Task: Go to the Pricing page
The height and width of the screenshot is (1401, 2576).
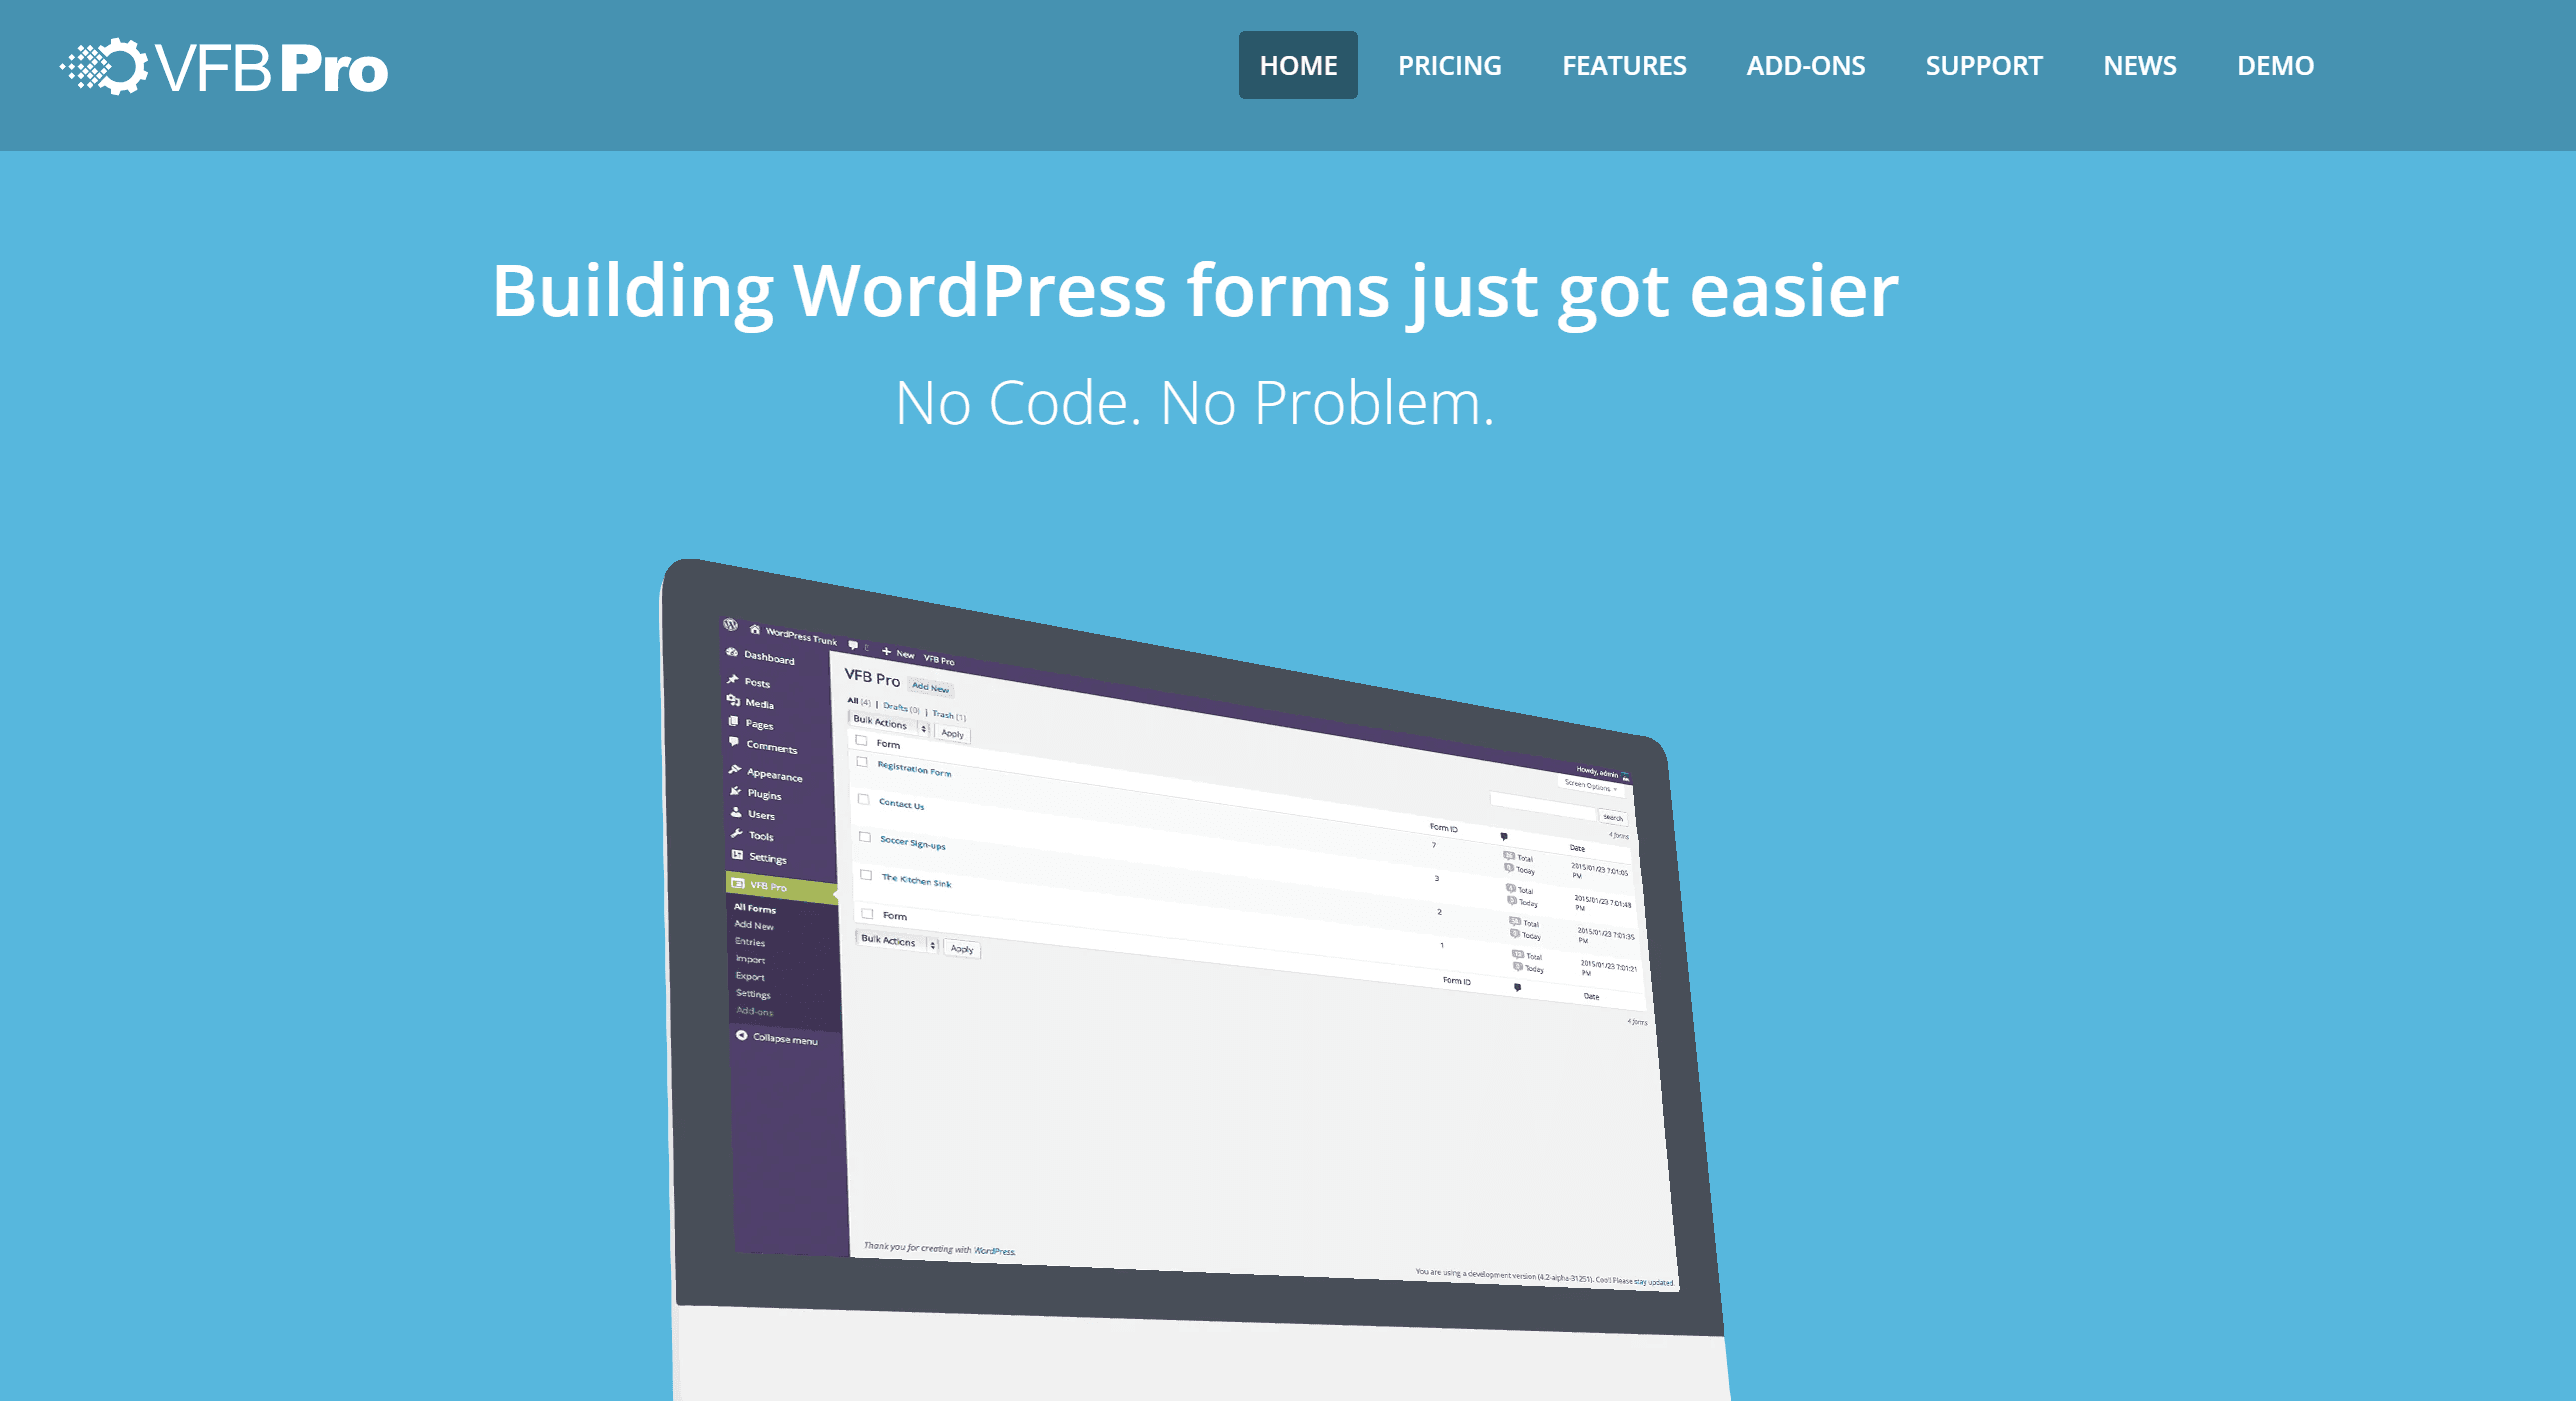Action: click(1449, 65)
